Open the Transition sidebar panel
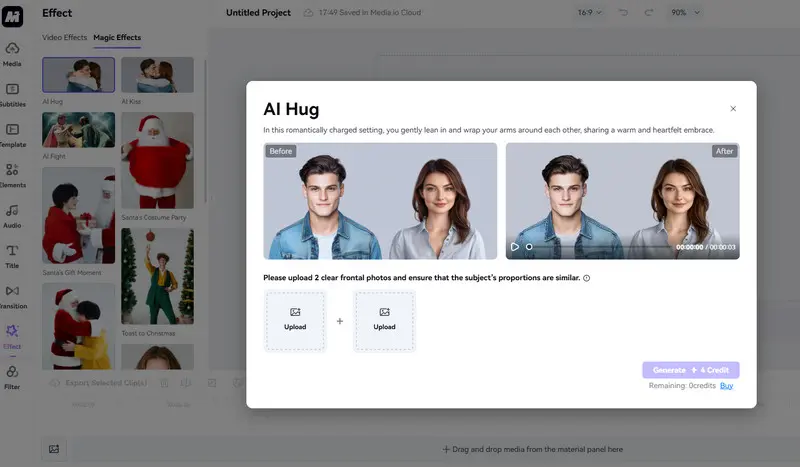The height and width of the screenshot is (467, 800). click(x=13, y=296)
